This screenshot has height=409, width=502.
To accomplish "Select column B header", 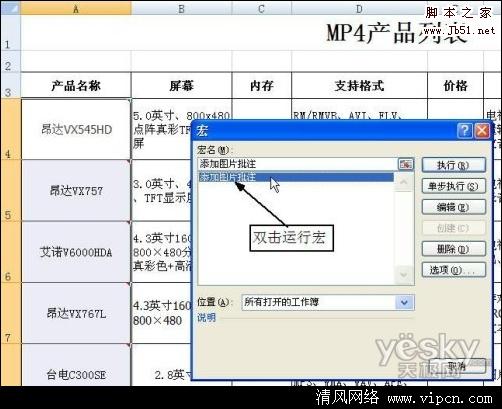I will pyautogui.click(x=181, y=9).
